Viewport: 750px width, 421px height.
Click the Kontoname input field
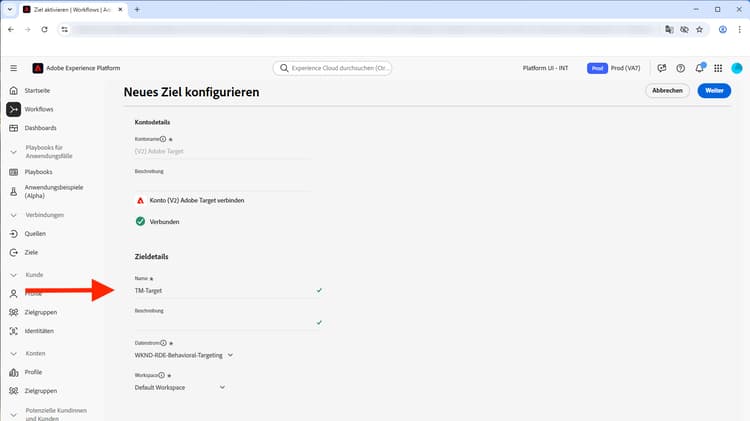point(223,151)
